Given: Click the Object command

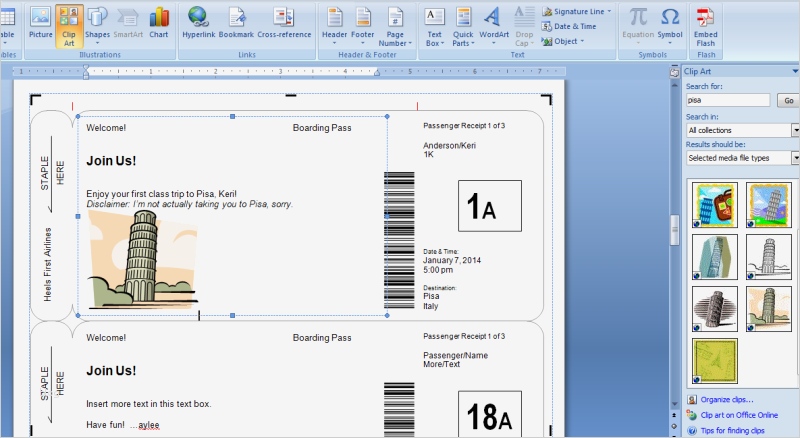Looking at the screenshot, I should pyautogui.click(x=563, y=41).
